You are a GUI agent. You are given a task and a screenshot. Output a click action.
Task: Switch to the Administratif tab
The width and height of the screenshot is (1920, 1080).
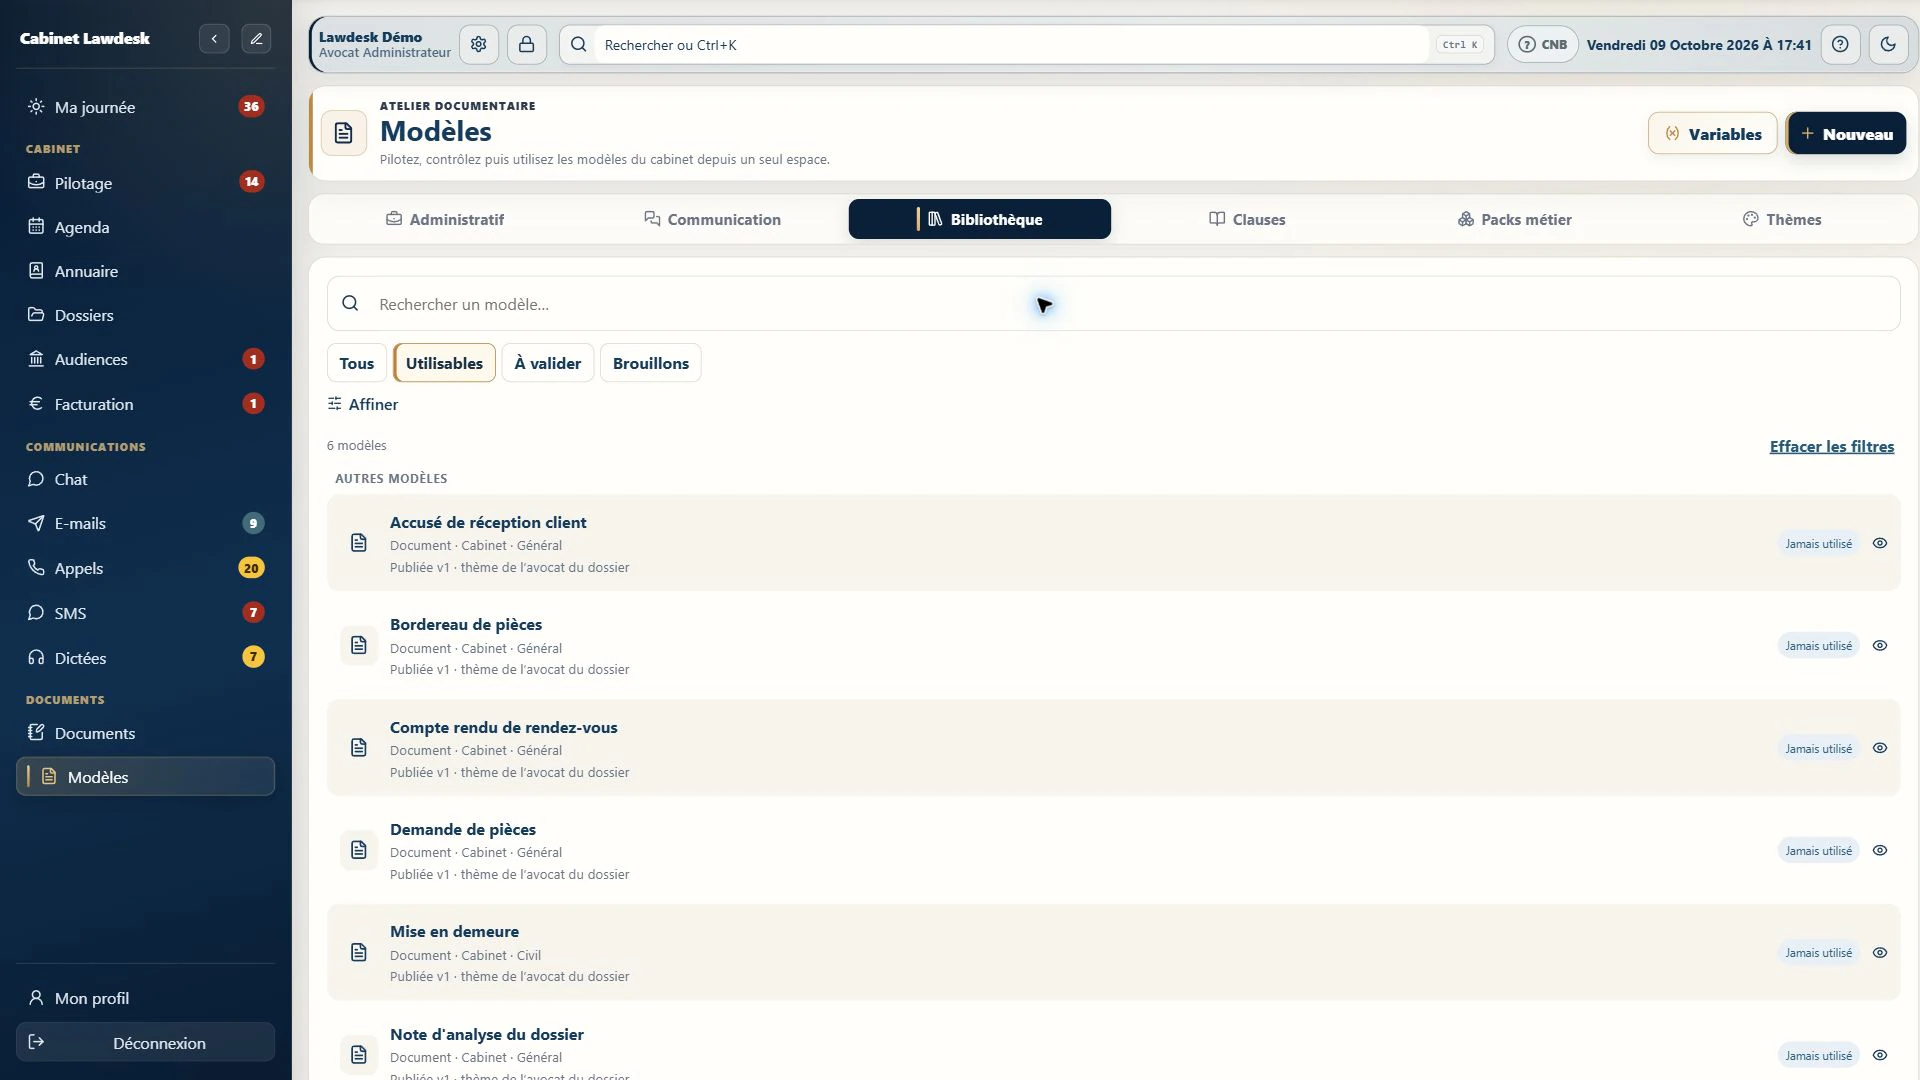[x=445, y=219]
